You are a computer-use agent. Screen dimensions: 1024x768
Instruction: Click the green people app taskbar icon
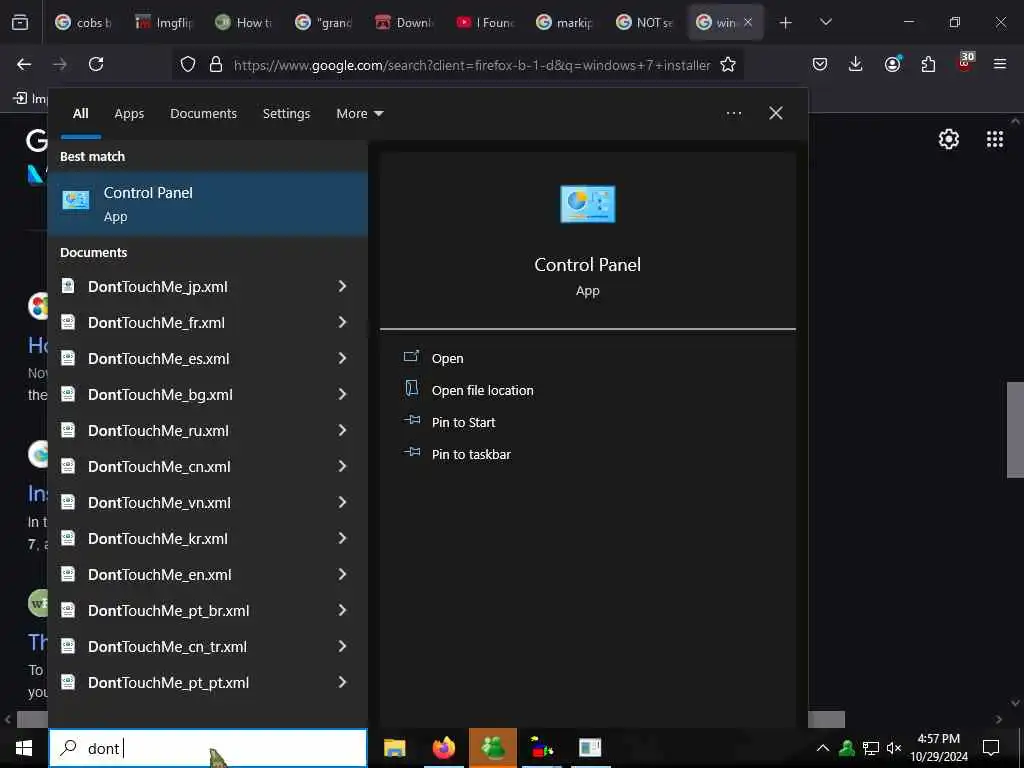(493, 748)
